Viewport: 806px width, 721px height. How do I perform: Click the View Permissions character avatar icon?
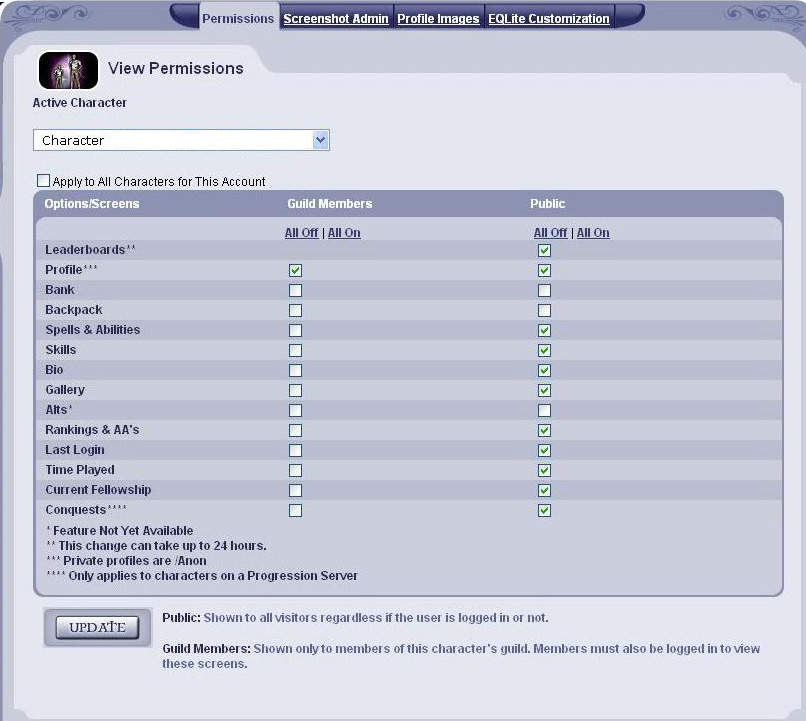tap(68, 70)
